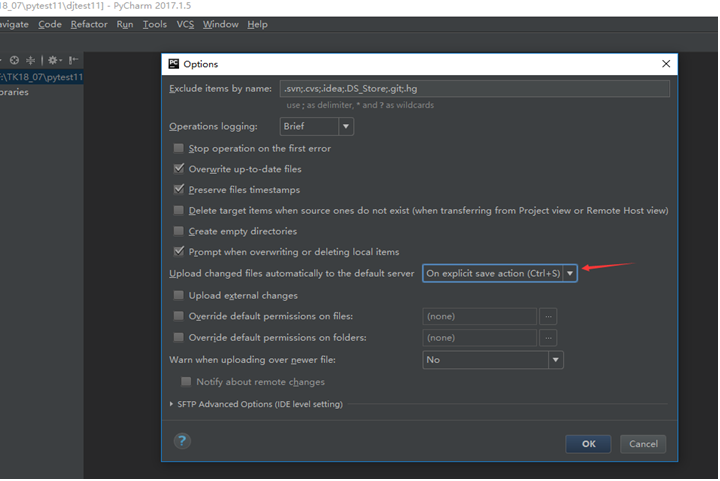Viewport: 720px width, 481px height.
Task: Enable Create empty directories
Action: point(178,231)
